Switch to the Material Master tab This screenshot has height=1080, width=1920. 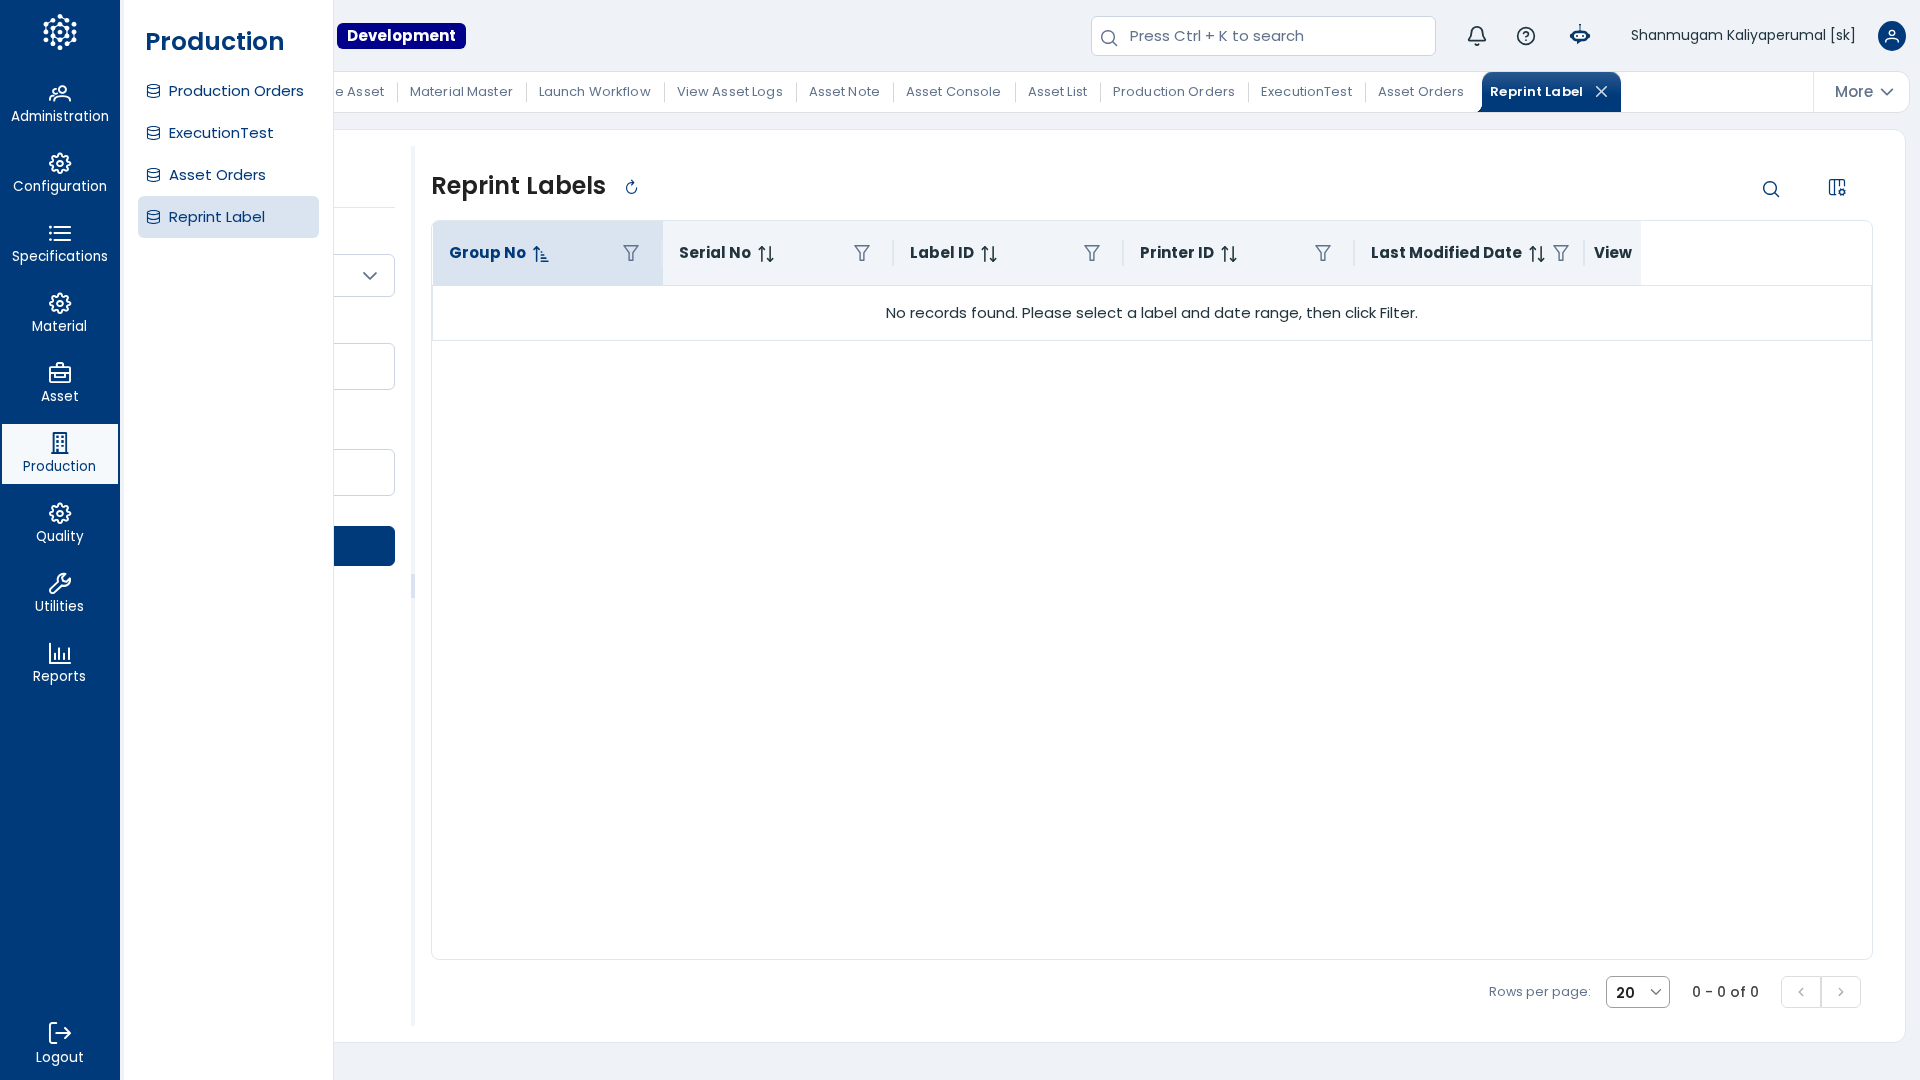click(x=461, y=92)
